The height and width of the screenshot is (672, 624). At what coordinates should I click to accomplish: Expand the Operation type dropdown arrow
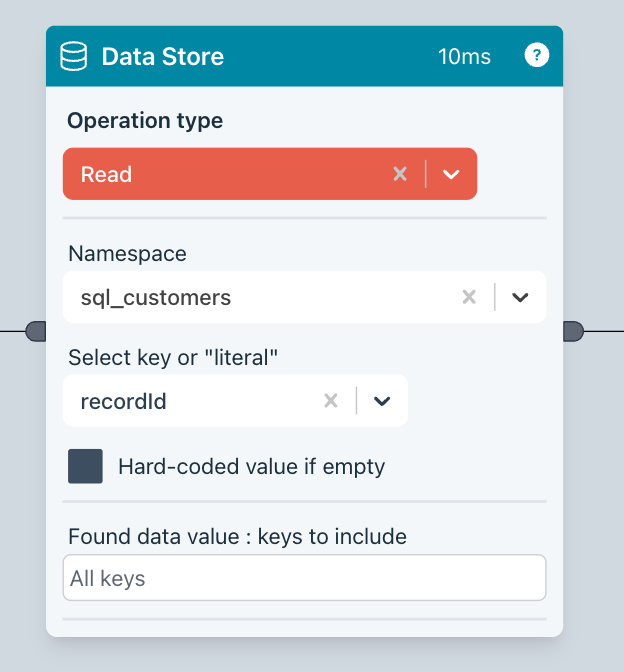[x=451, y=174]
